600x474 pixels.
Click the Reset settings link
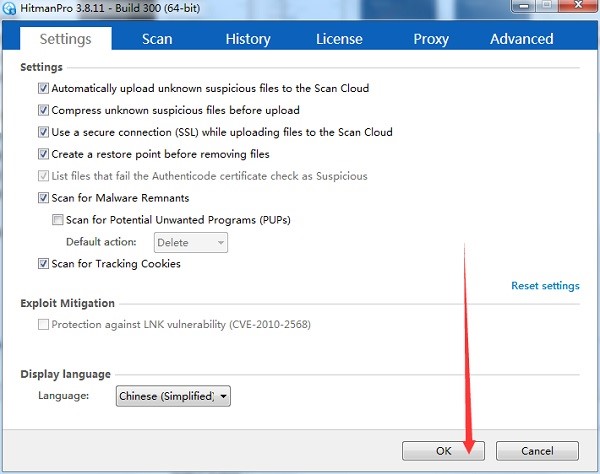tap(545, 286)
